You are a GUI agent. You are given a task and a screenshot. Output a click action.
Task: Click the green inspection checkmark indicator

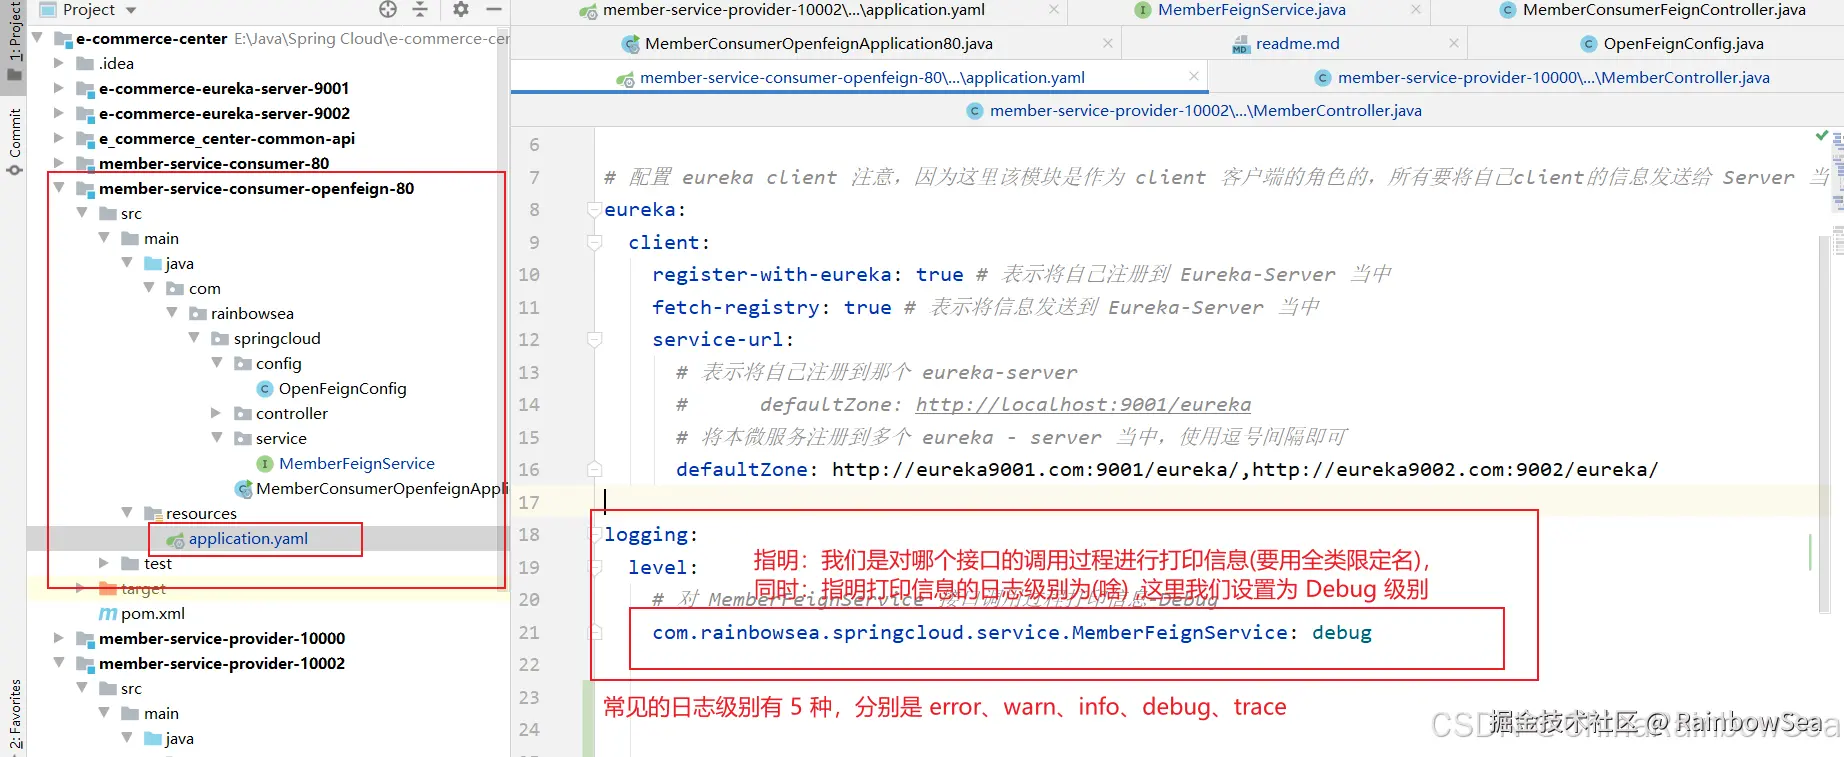point(1821,135)
